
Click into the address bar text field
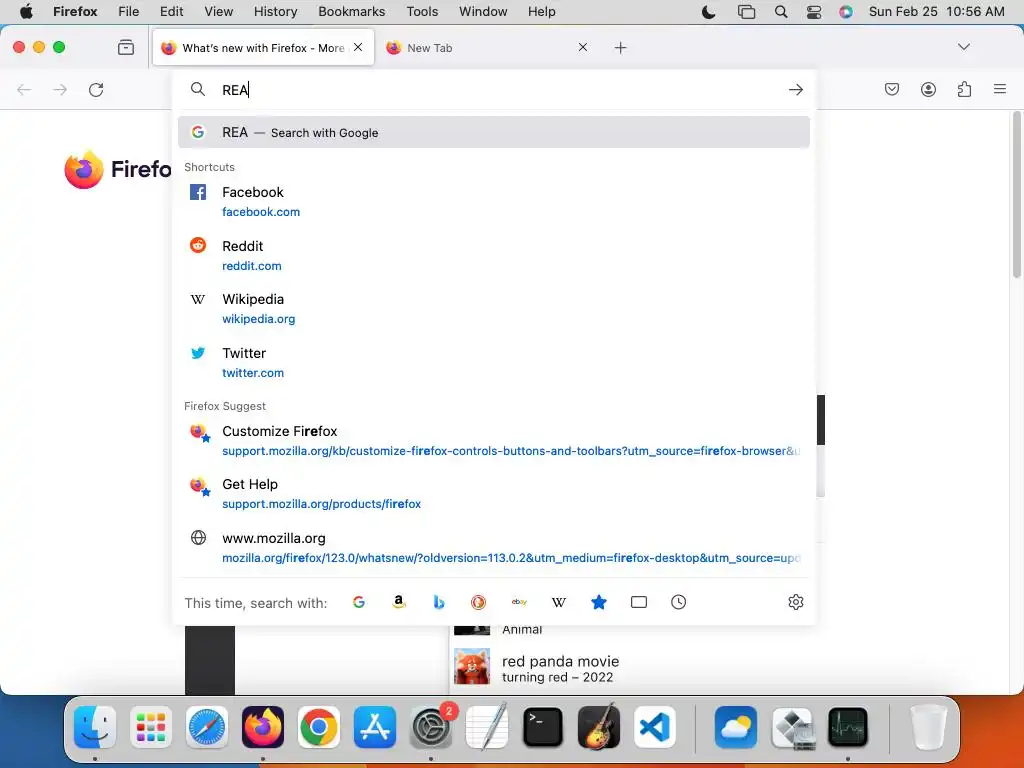pos(496,89)
